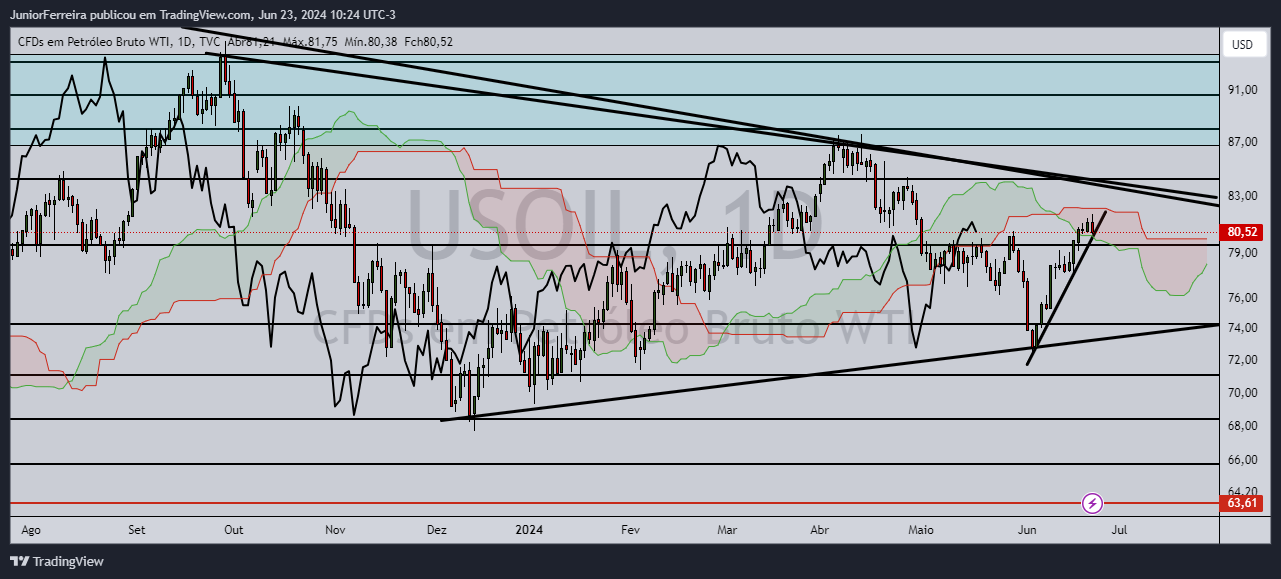Click the purple lightning bolt event icon
The height and width of the screenshot is (579, 1281).
(1093, 502)
